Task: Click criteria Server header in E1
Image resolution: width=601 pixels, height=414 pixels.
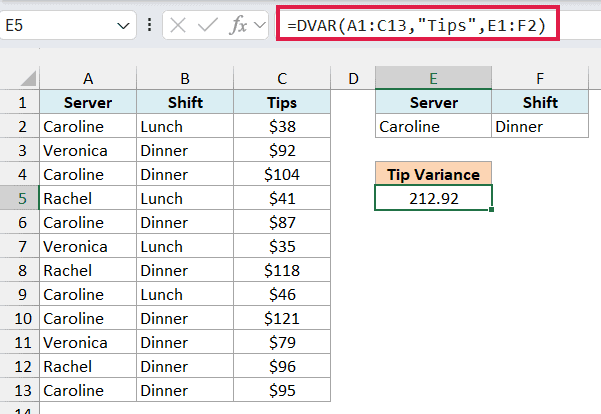Action: tap(434, 102)
